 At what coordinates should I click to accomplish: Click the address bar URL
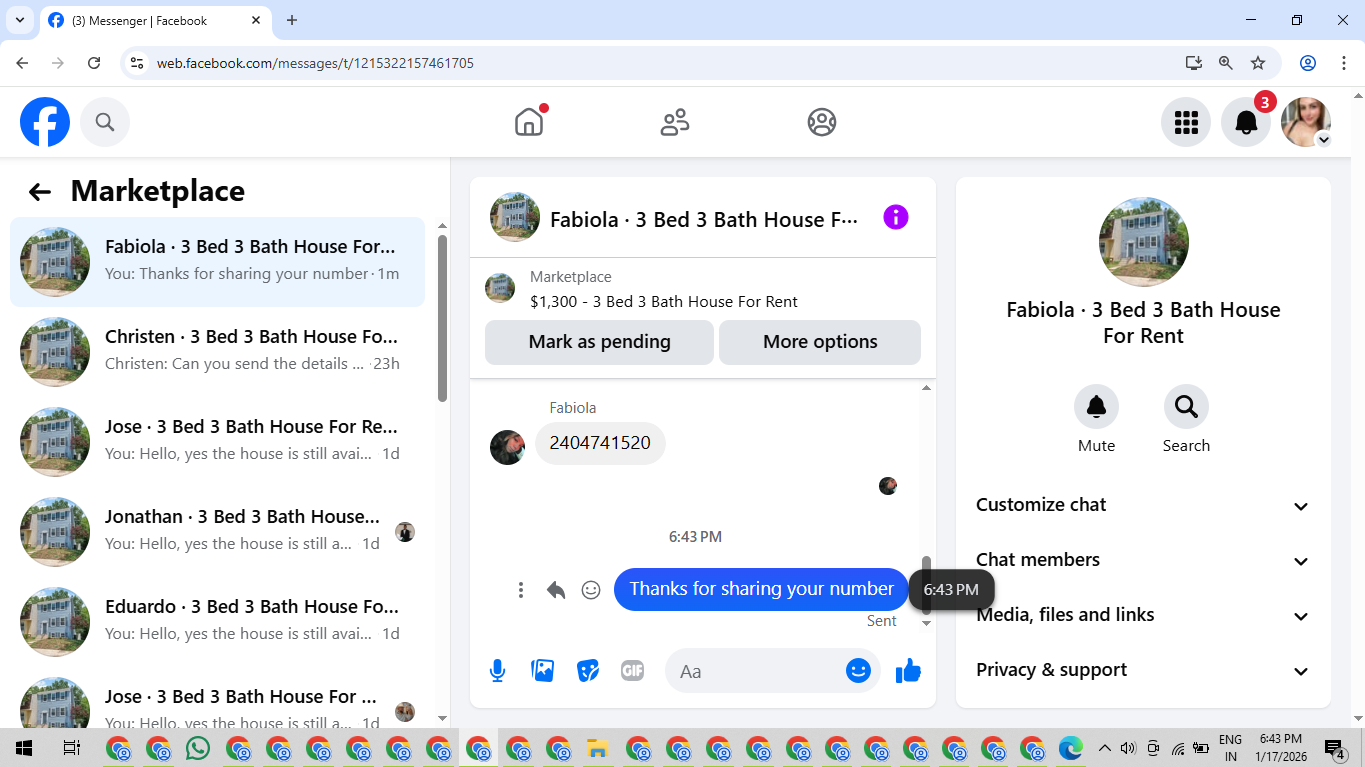315,63
